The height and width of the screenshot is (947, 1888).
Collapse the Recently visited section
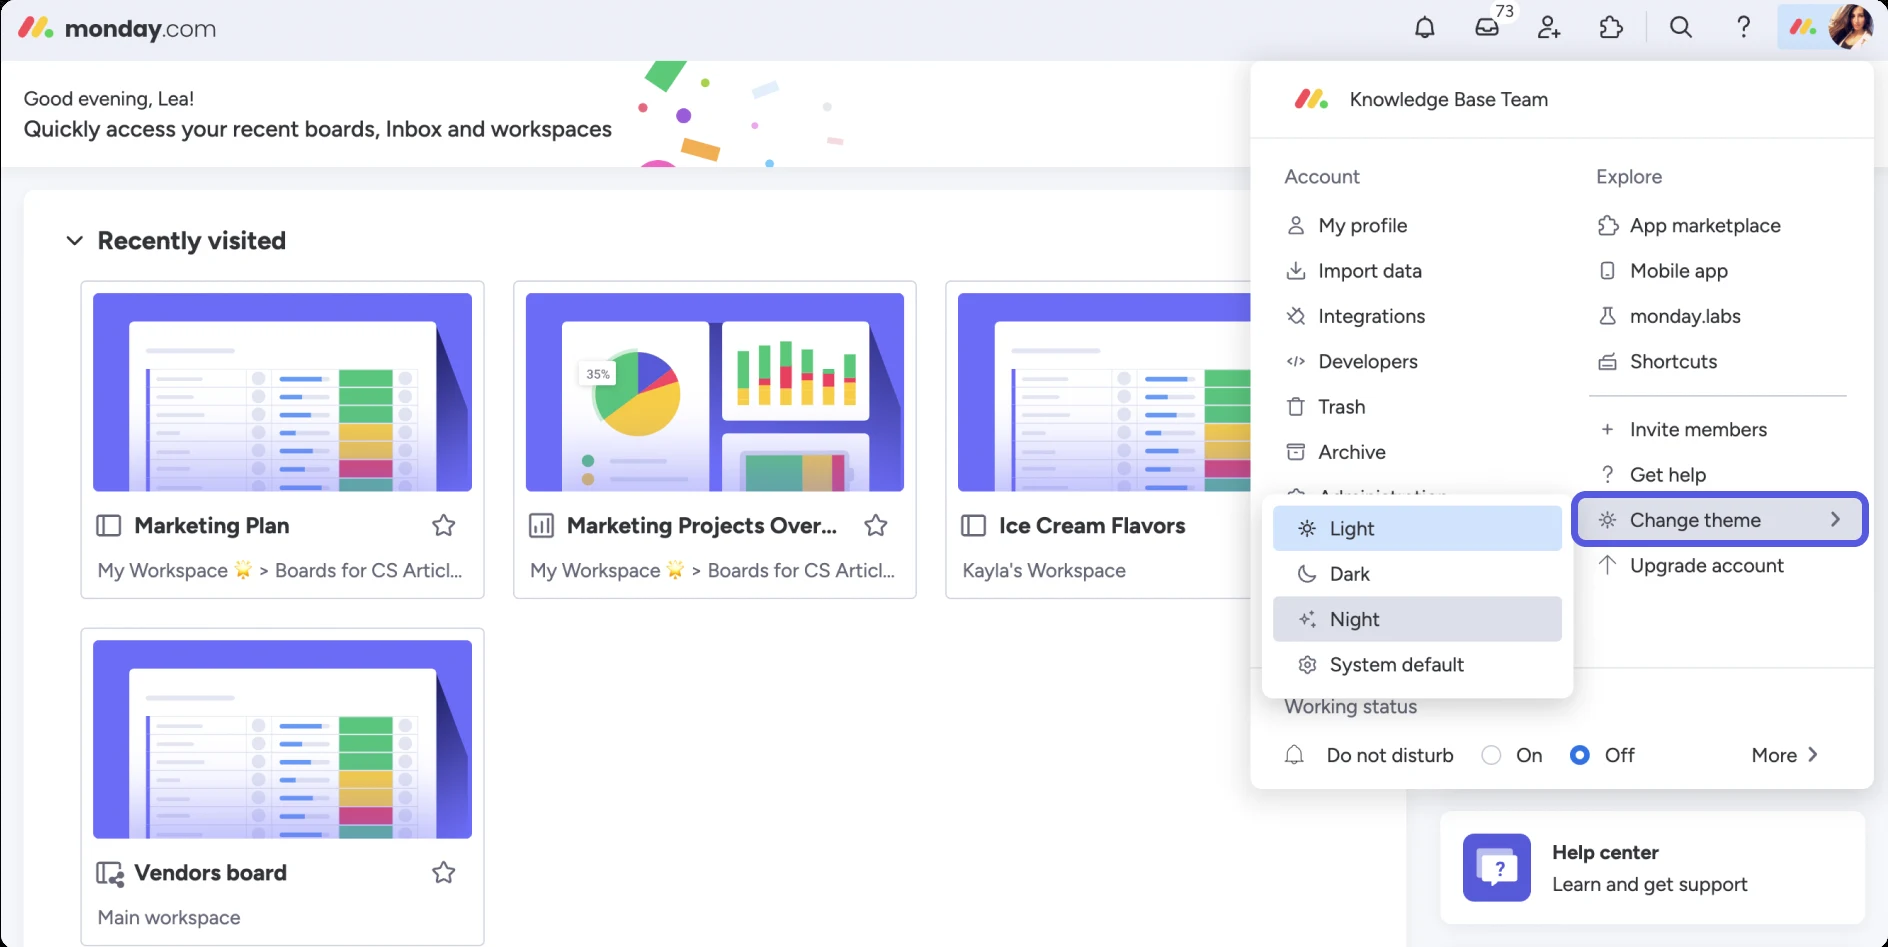tap(74, 241)
